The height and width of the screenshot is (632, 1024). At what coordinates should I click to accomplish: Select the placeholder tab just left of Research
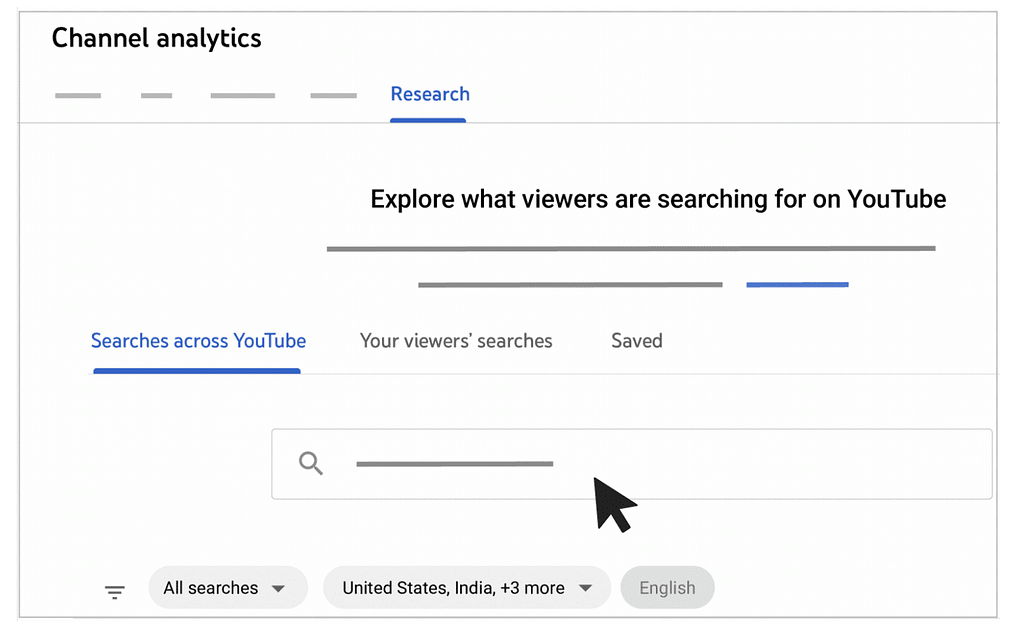(x=334, y=95)
